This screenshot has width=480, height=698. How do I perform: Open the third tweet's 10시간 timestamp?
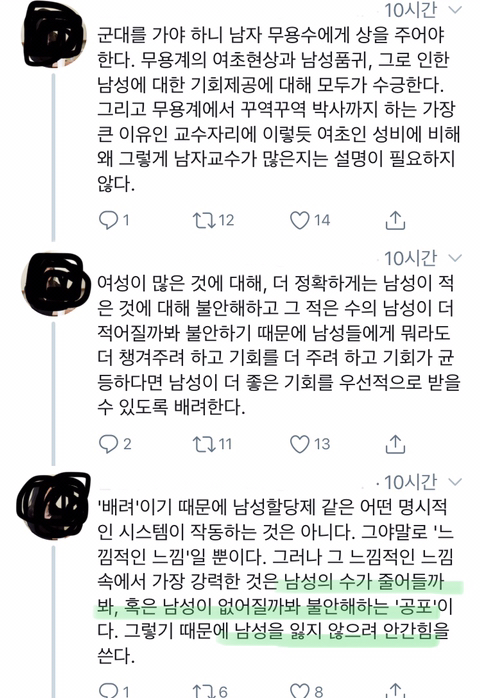(x=410, y=482)
